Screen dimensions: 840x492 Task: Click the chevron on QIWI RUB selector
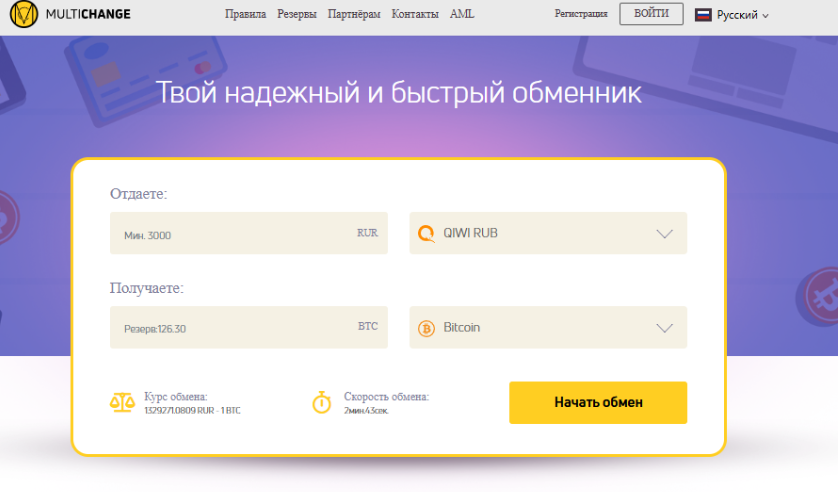[x=664, y=234]
